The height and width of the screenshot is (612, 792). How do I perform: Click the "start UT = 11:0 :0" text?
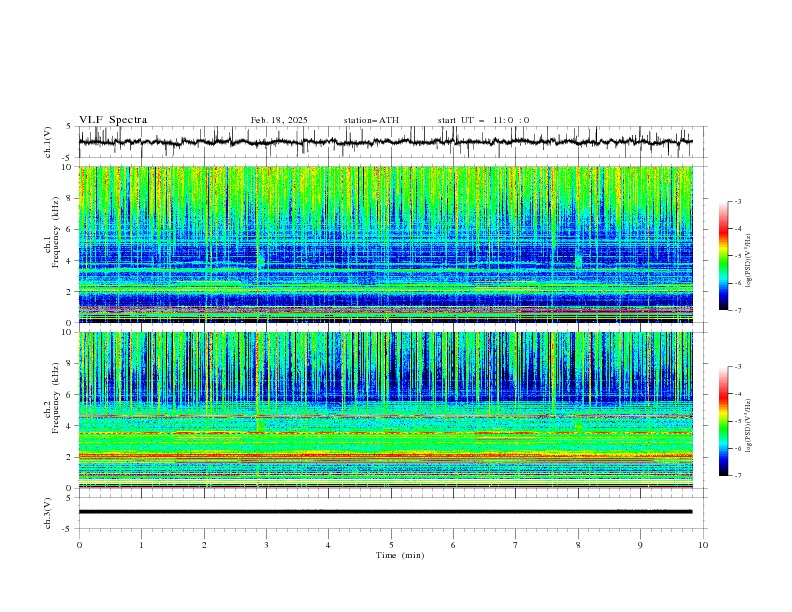click(x=483, y=120)
